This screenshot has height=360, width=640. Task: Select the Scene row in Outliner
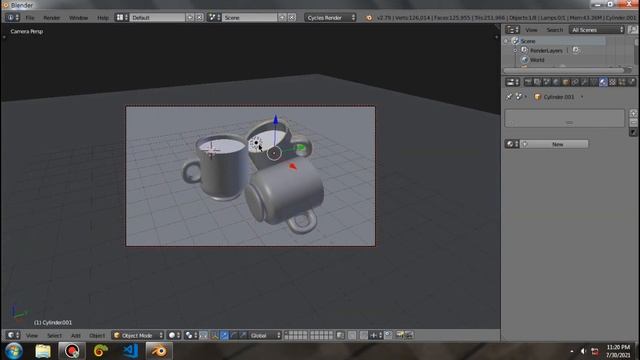(x=528, y=41)
